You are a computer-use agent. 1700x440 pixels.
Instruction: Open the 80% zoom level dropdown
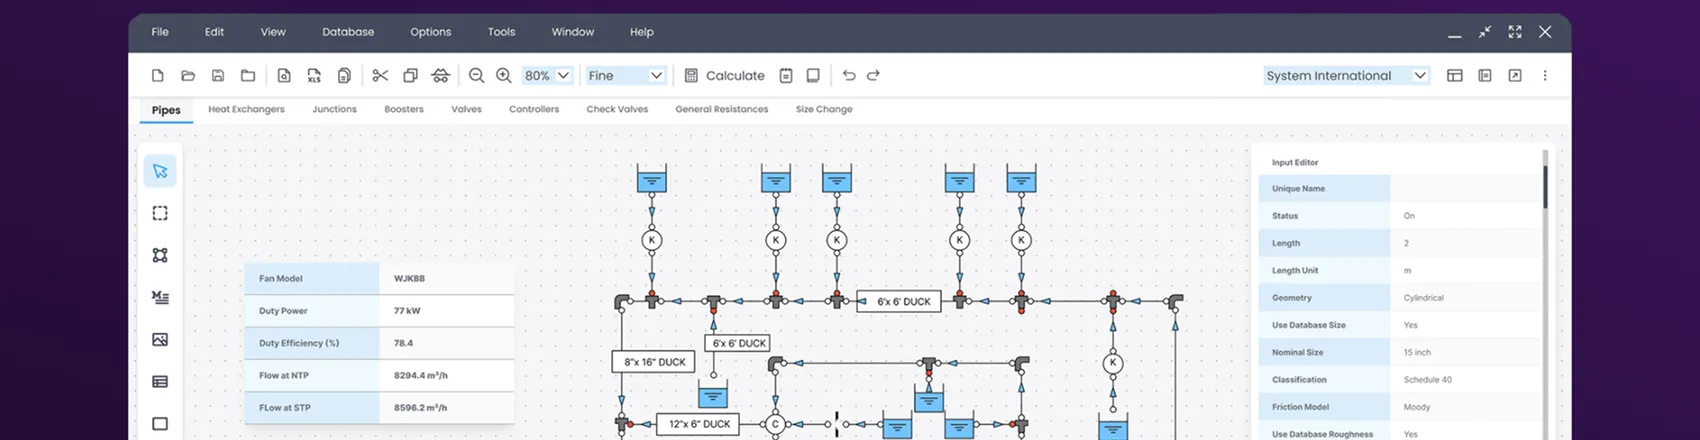[547, 75]
